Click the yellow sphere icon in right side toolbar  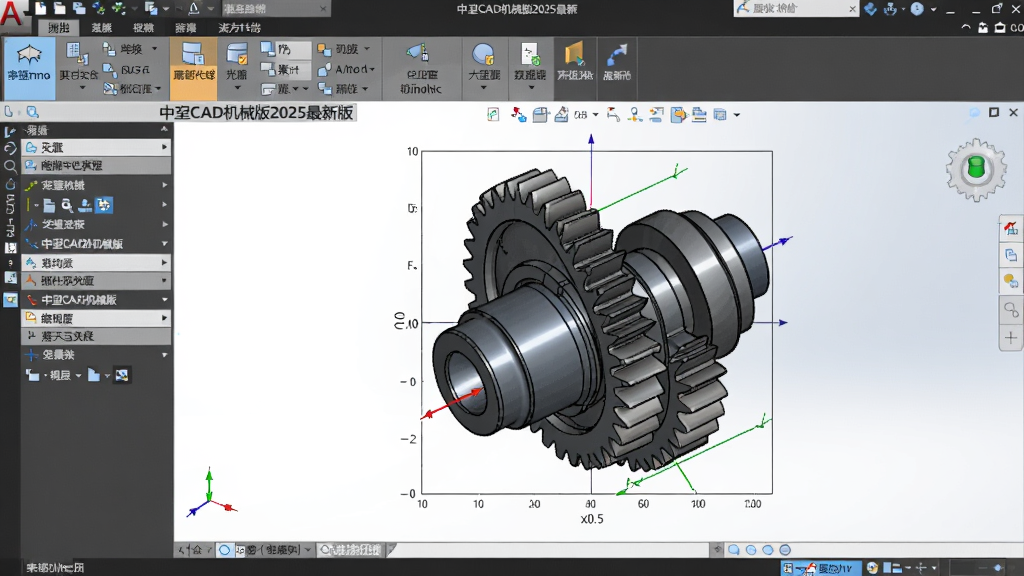1011,281
